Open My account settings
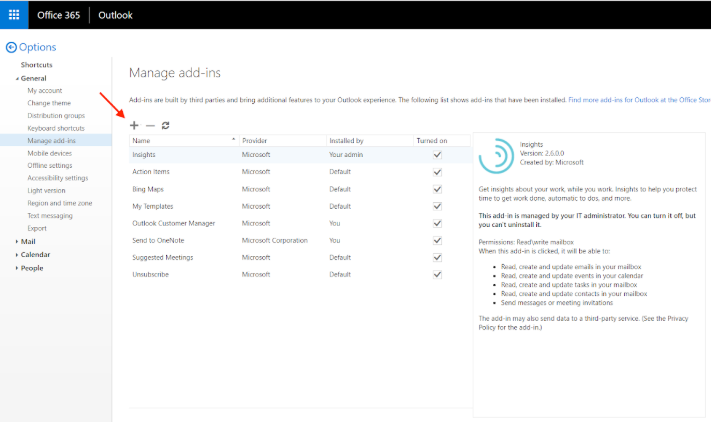The height and width of the screenshot is (422, 711). coord(44,91)
